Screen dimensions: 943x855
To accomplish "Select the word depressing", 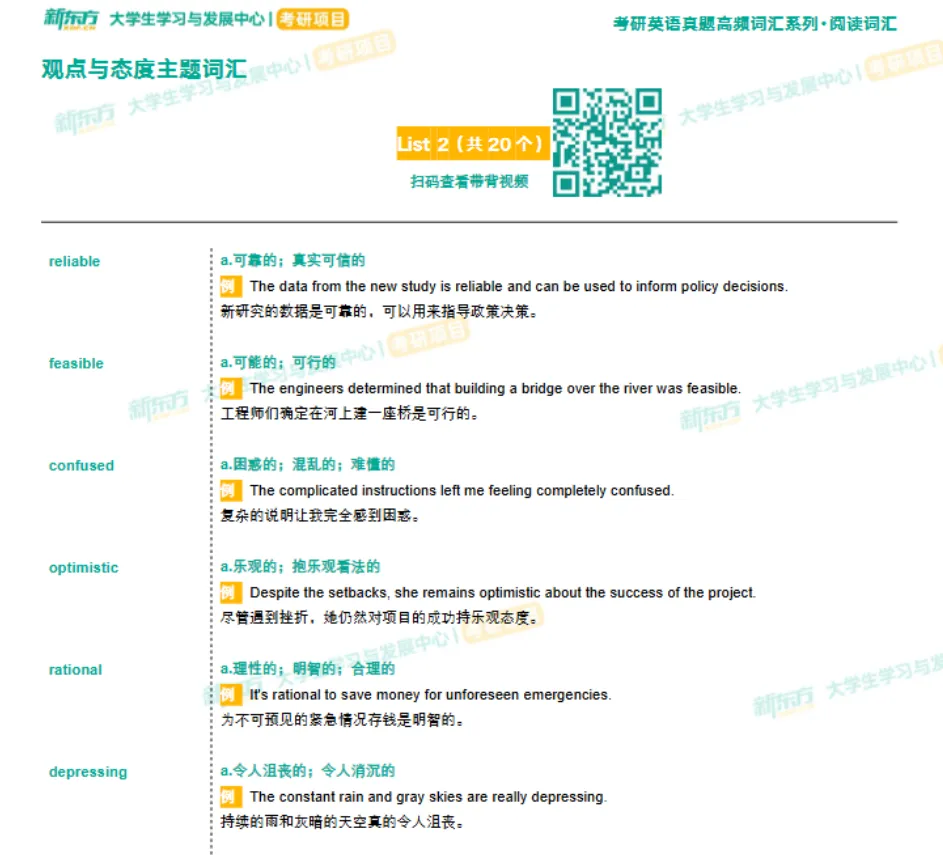I will (x=88, y=772).
